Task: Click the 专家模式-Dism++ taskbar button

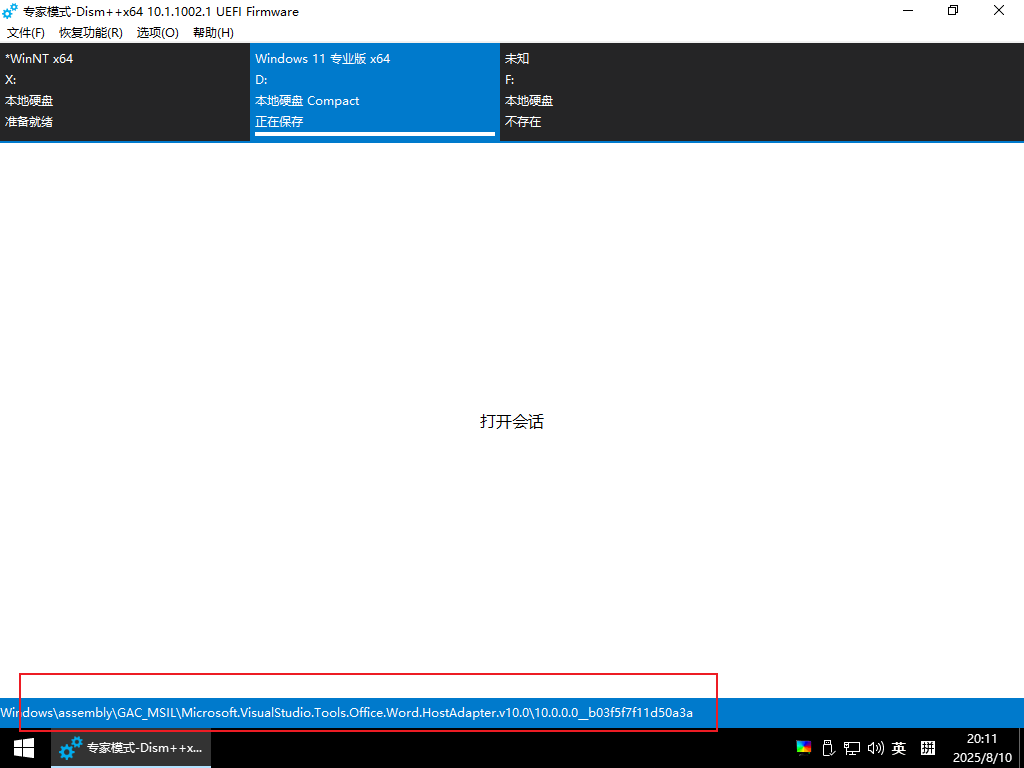Action: (x=131, y=748)
